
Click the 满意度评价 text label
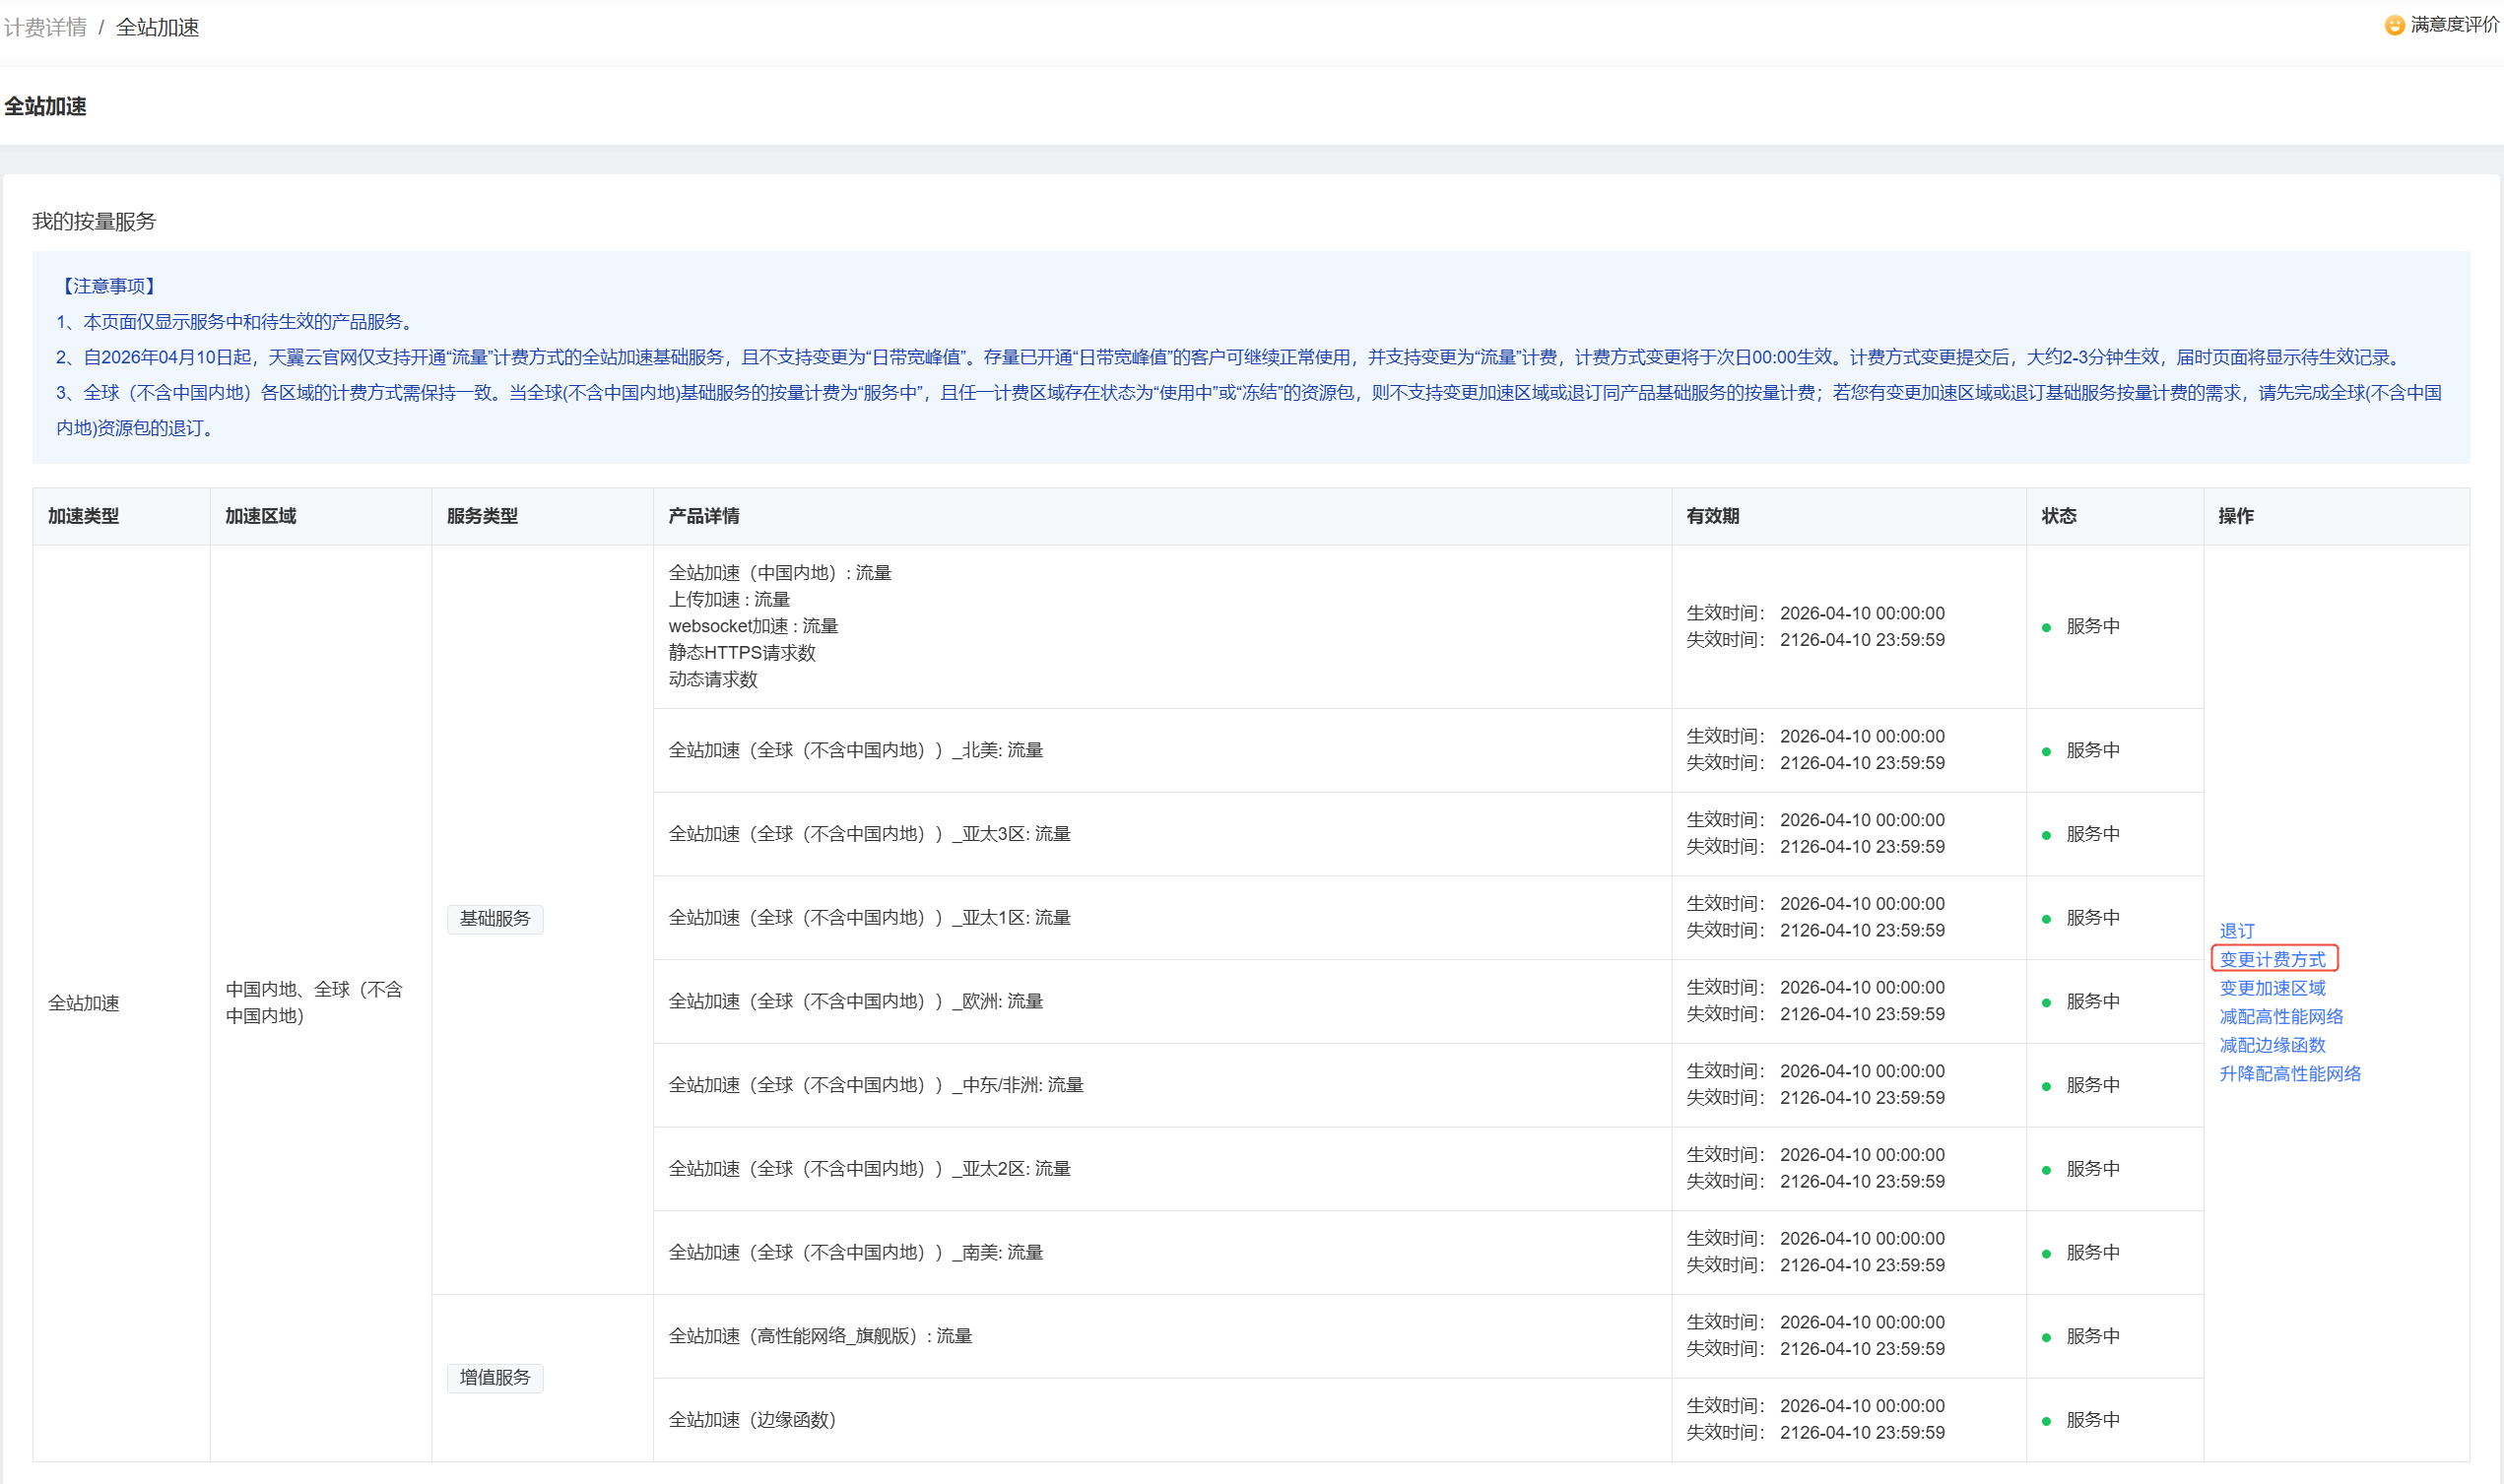coord(2454,25)
